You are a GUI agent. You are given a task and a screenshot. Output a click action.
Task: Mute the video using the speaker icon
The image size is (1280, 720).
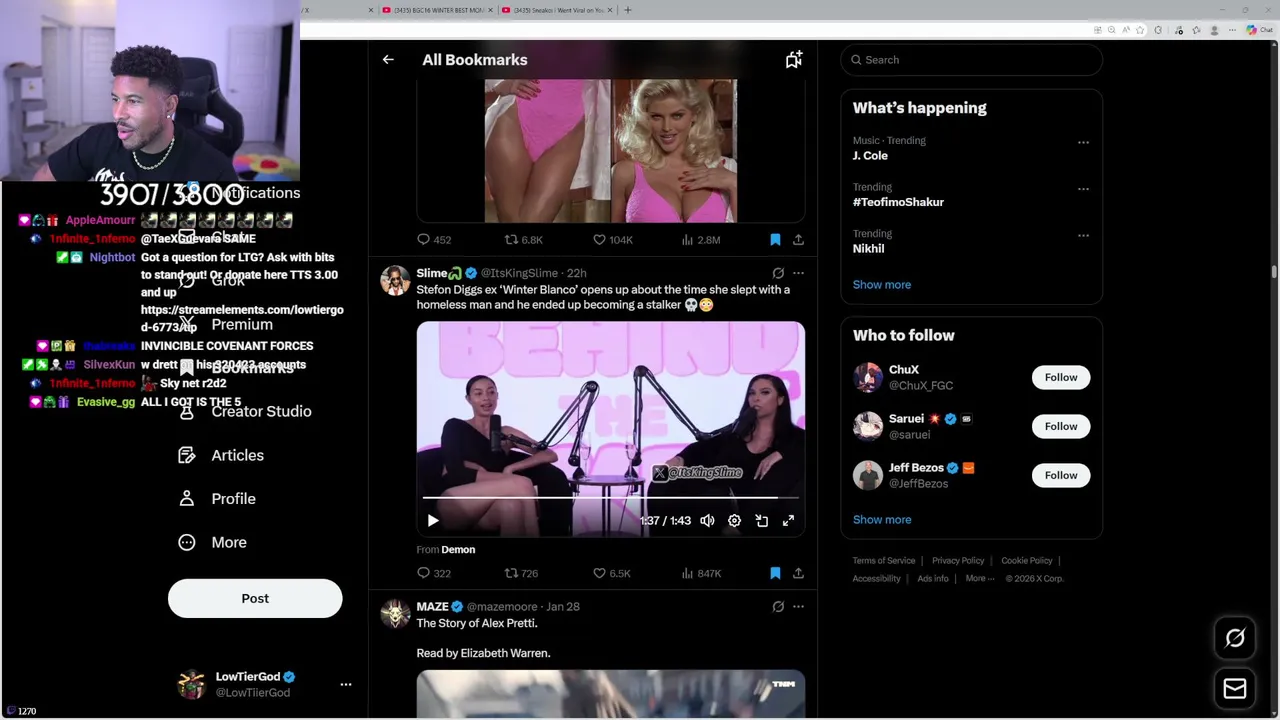[x=707, y=520]
